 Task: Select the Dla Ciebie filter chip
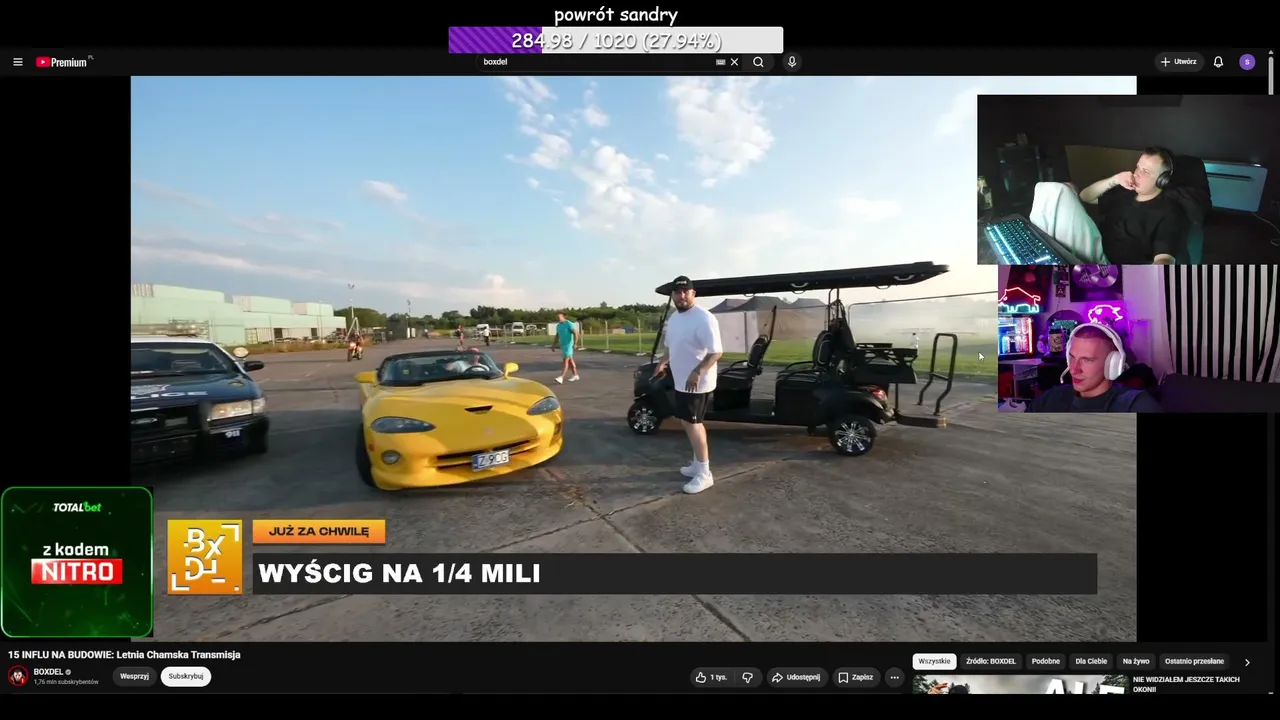(x=1091, y=661)
